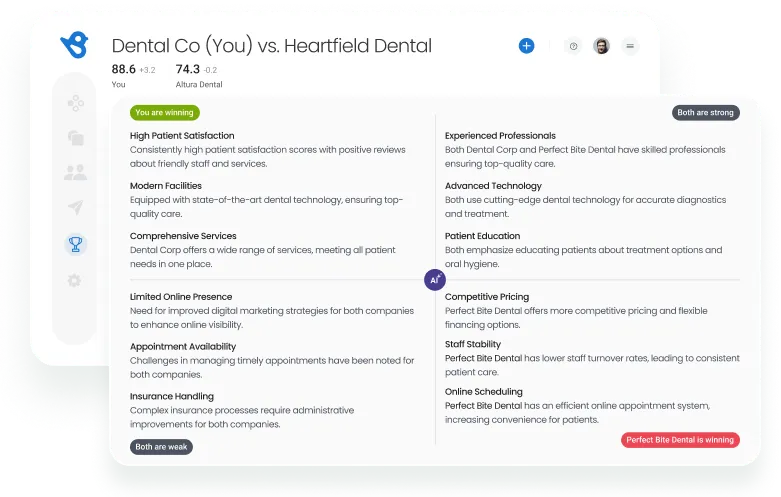Click the blue bird logo

click(74, 45)
